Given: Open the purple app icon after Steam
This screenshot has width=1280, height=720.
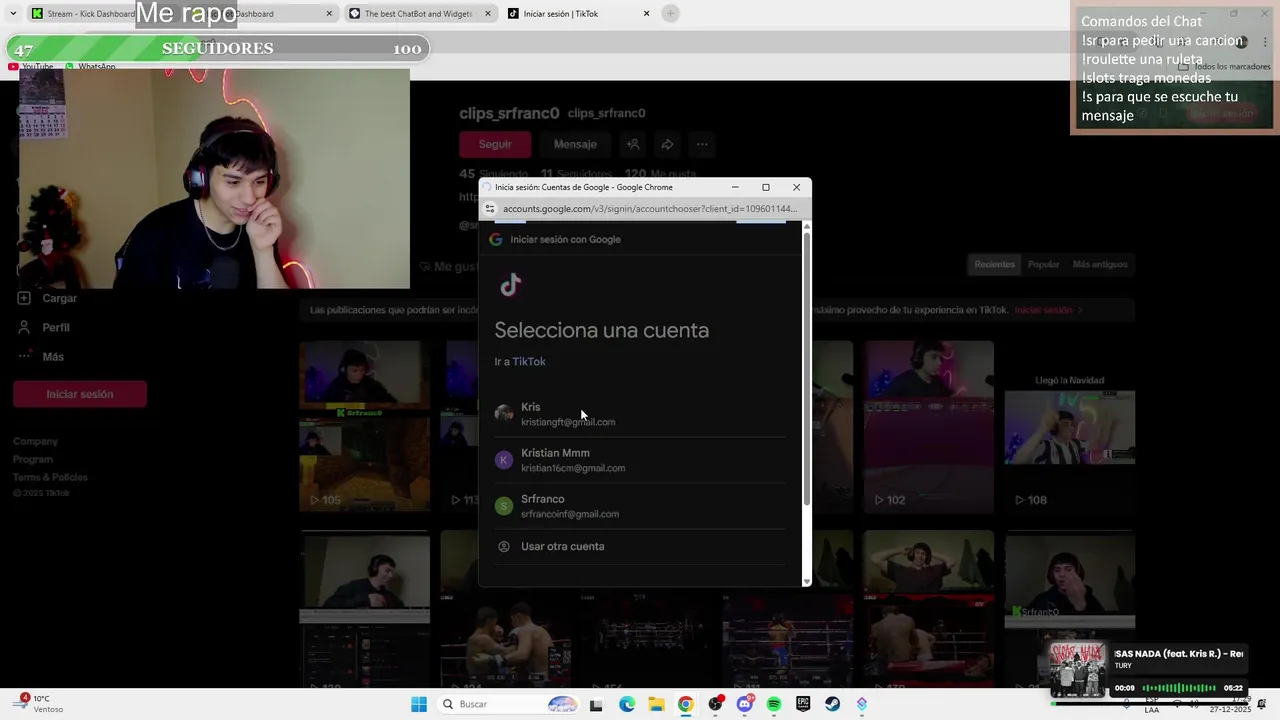Looking at the screenshot, I should (x=862, y=704).
